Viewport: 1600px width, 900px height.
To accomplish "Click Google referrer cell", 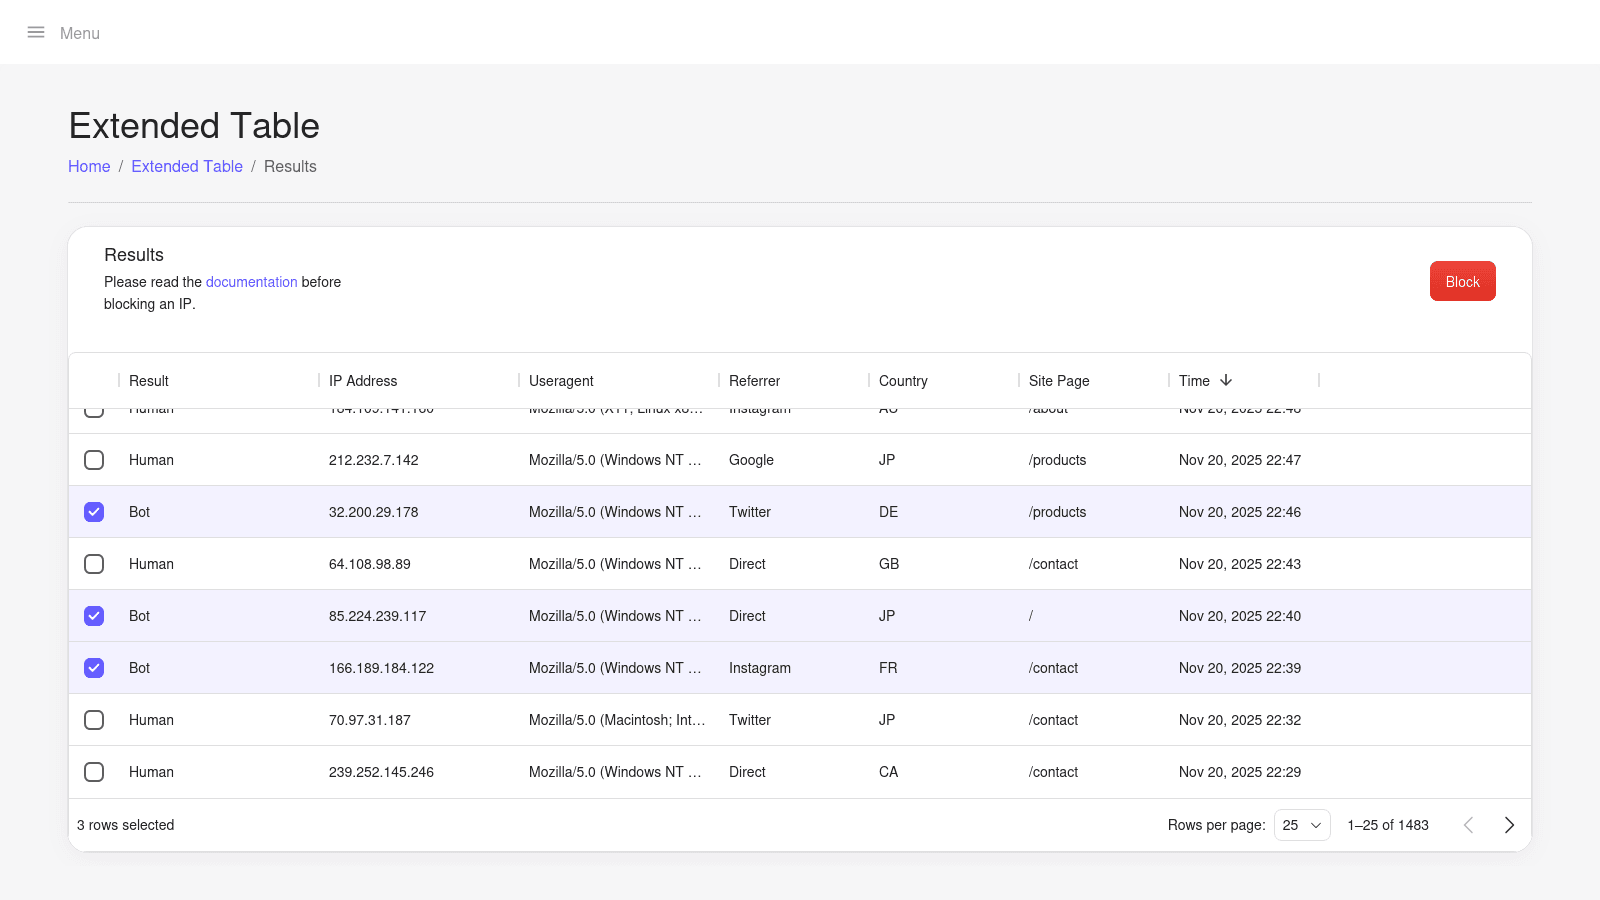I will pos(751,460).
